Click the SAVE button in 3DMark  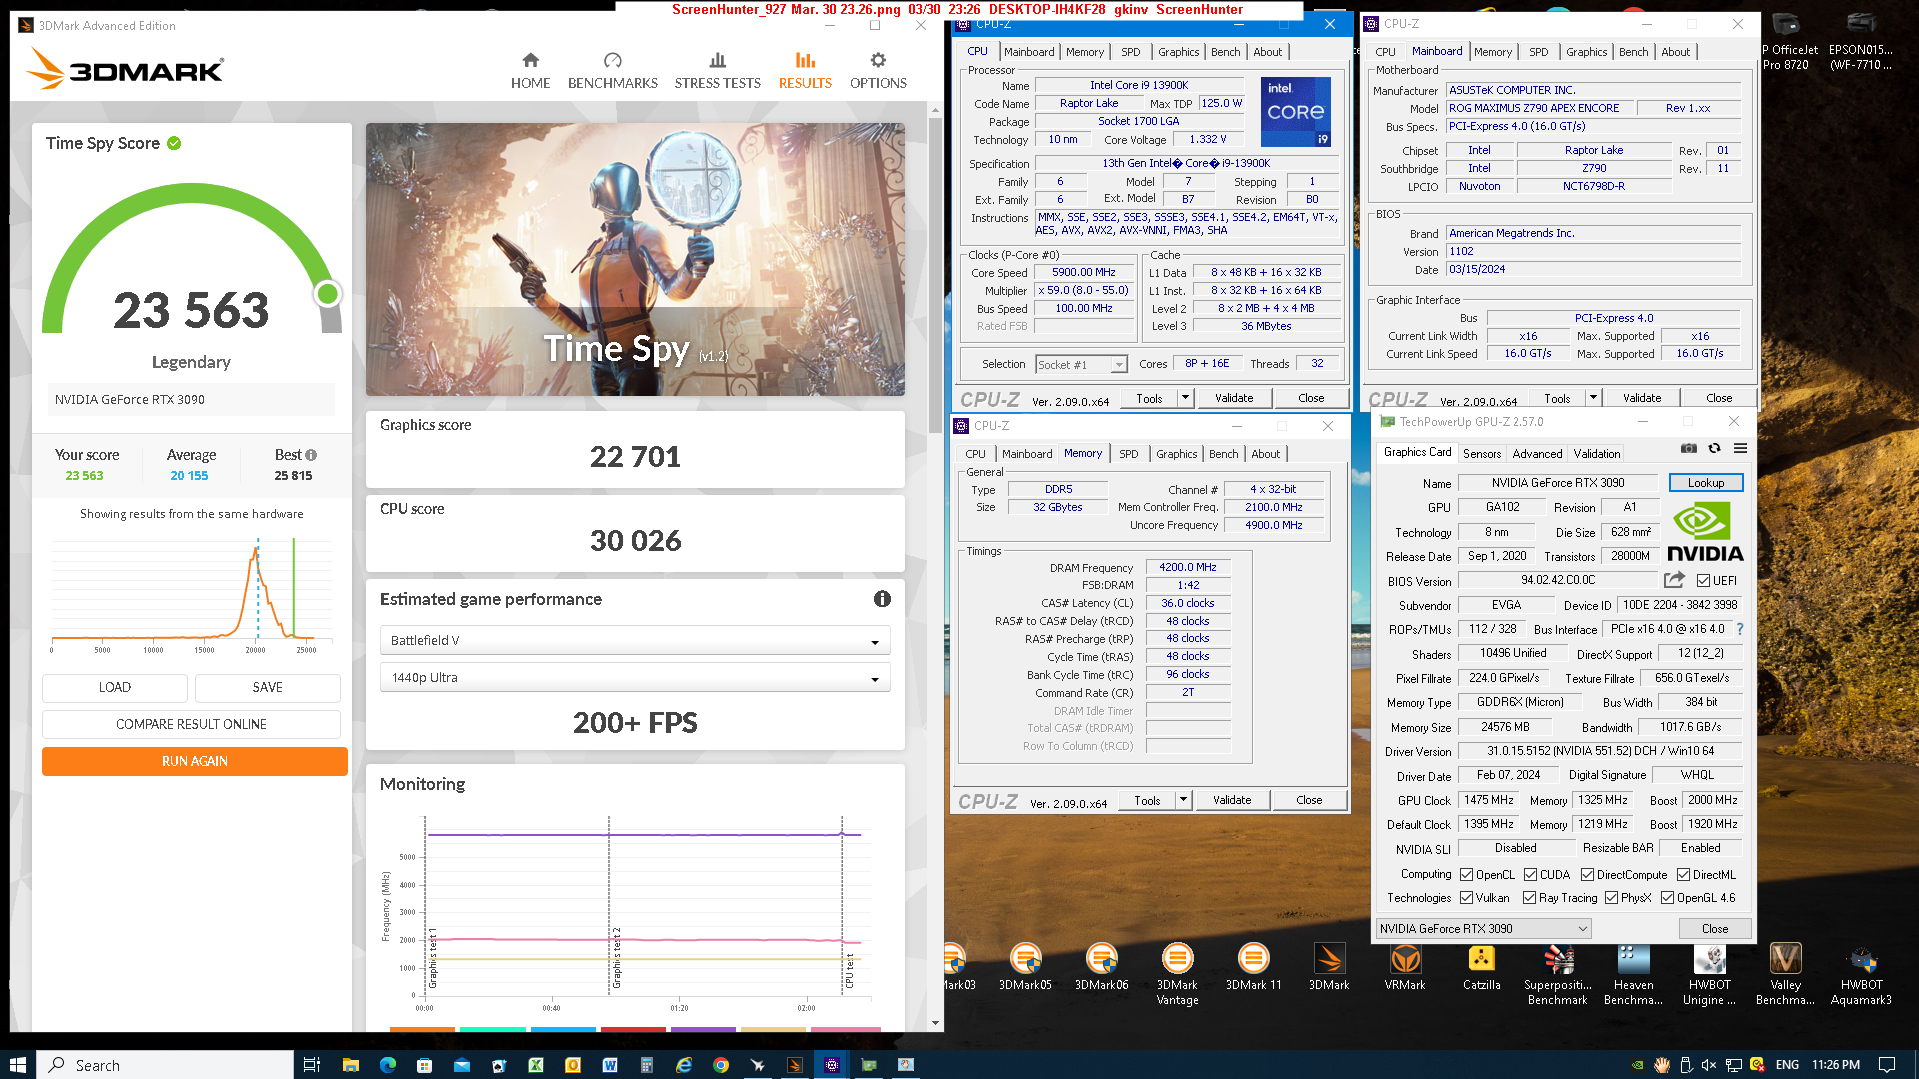(267, 688)
